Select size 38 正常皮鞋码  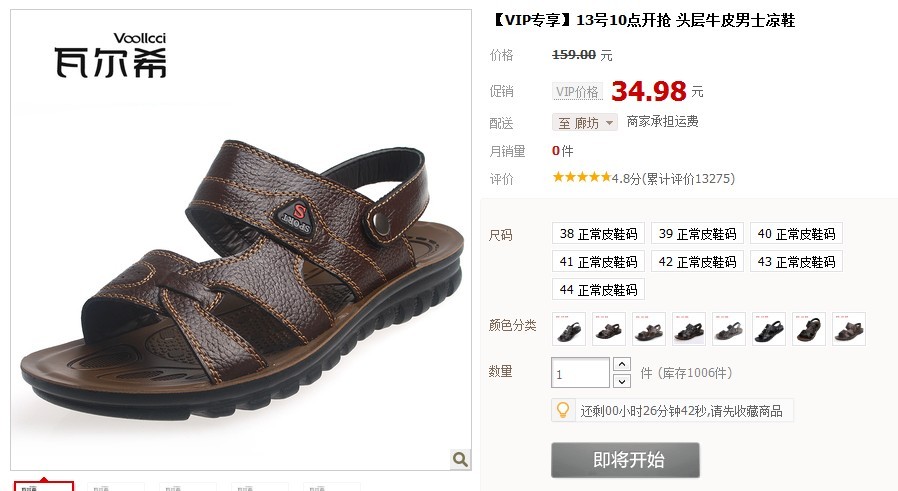click(598, 234)
